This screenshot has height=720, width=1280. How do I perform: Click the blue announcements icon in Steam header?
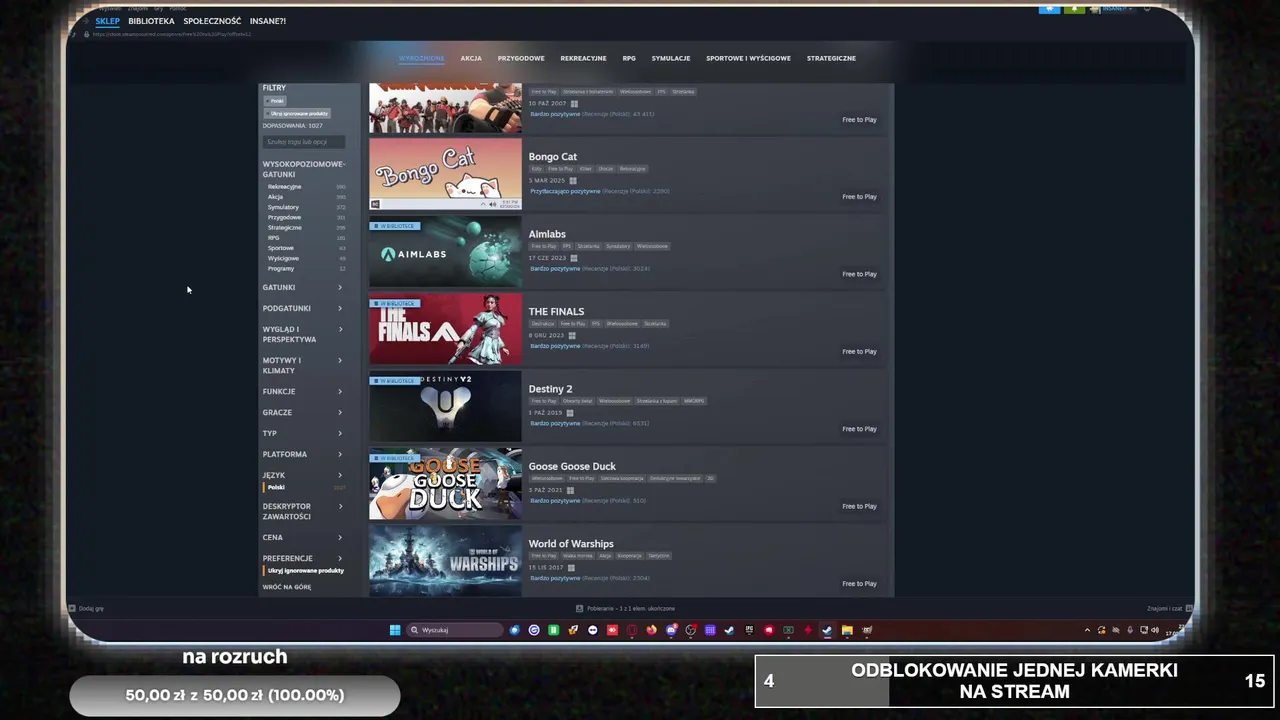coord(1049,9)
